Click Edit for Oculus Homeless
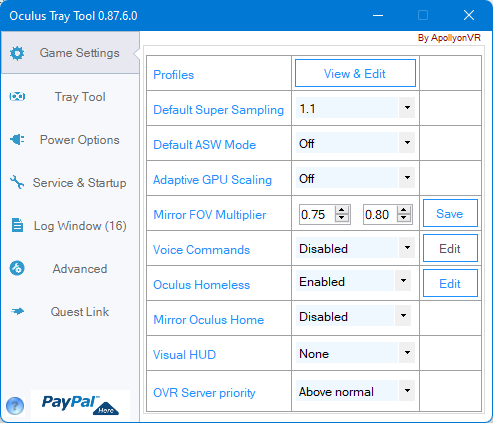 click(x=450, y=283)
